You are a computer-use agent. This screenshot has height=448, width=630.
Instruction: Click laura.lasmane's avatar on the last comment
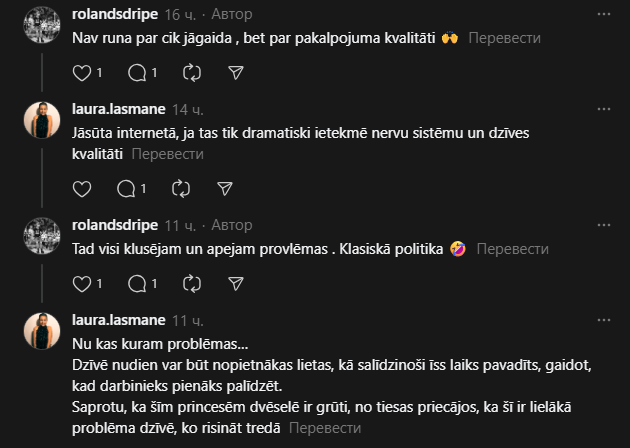click(42, 331)
